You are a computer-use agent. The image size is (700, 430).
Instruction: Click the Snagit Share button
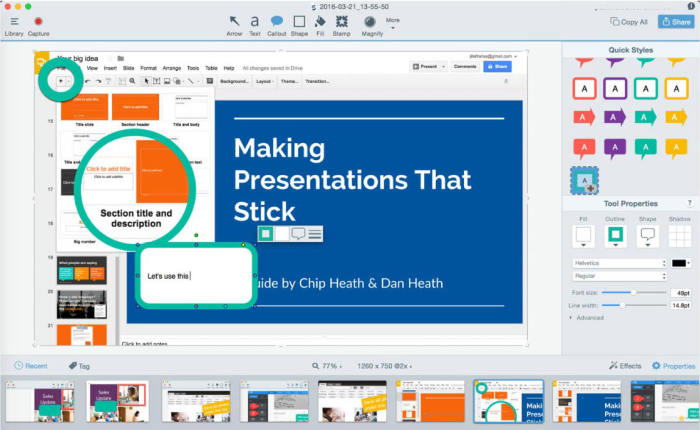point(676,21)
